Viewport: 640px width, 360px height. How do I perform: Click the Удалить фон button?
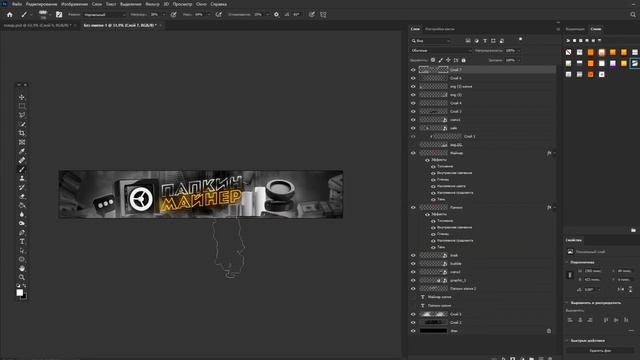(600, 351)
